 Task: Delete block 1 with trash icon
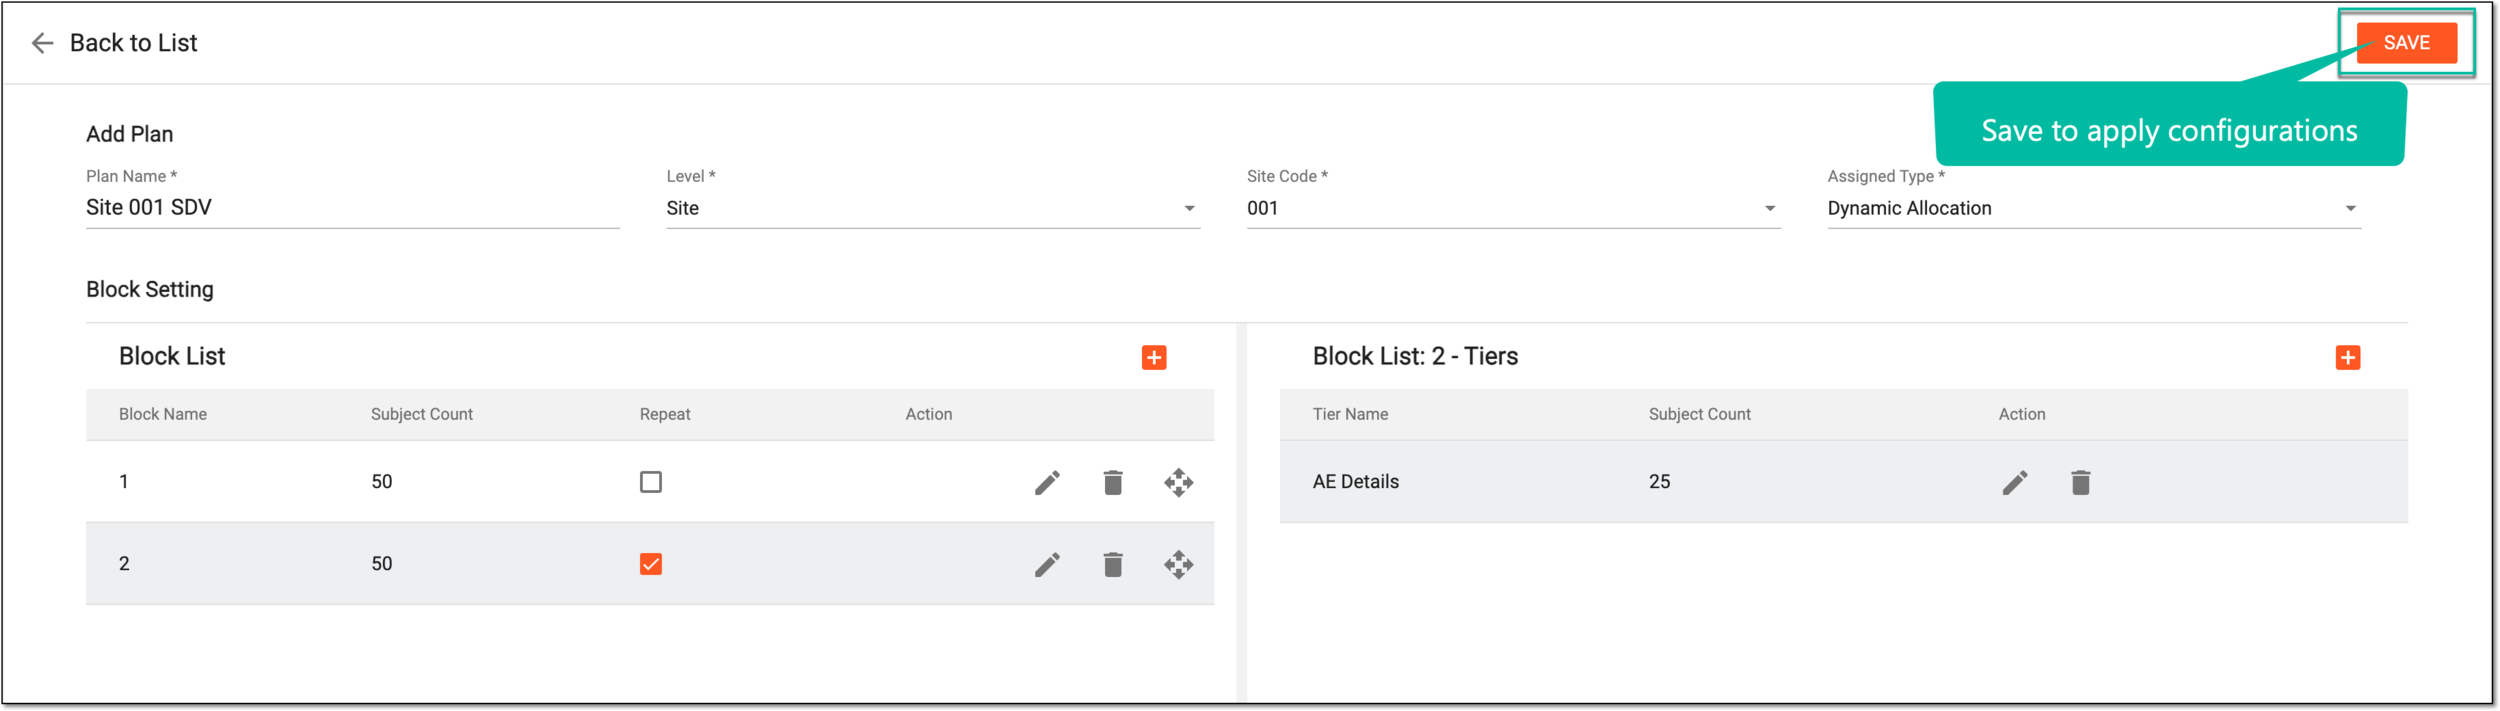pos(1113,483)
